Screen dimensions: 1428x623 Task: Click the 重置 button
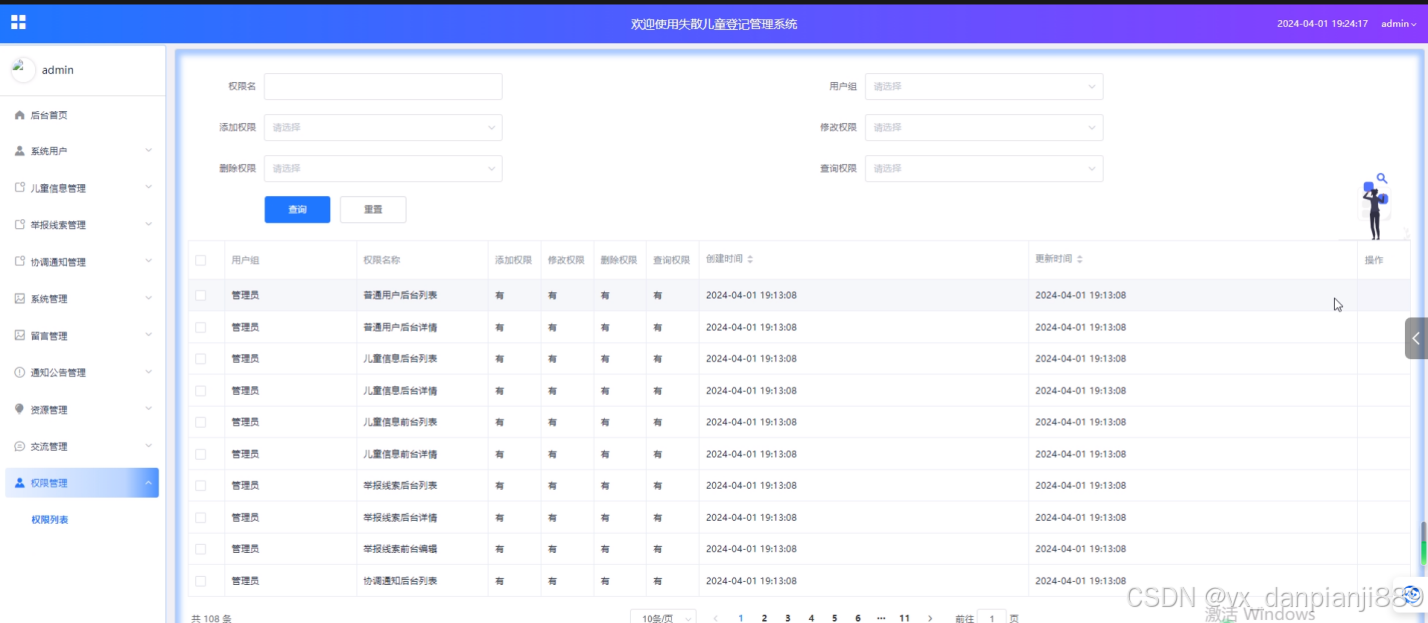tap(373, 209)
